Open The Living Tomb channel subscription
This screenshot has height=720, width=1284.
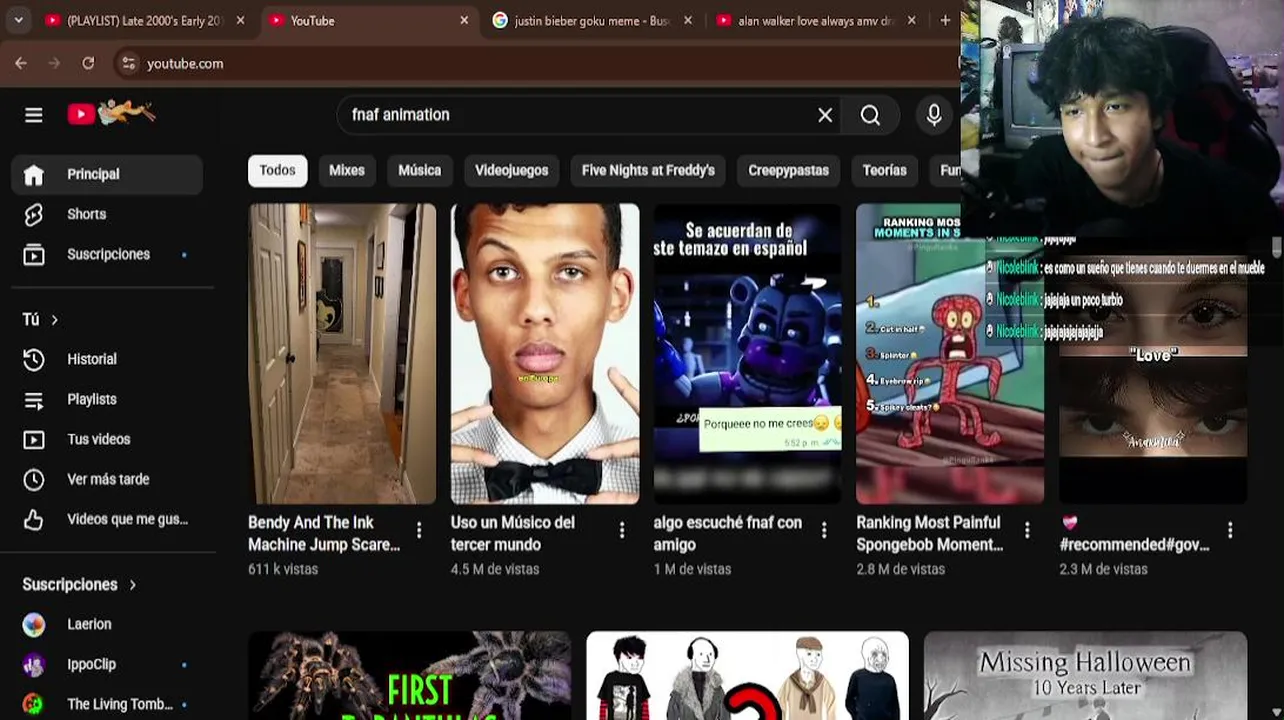pos(107,704)
